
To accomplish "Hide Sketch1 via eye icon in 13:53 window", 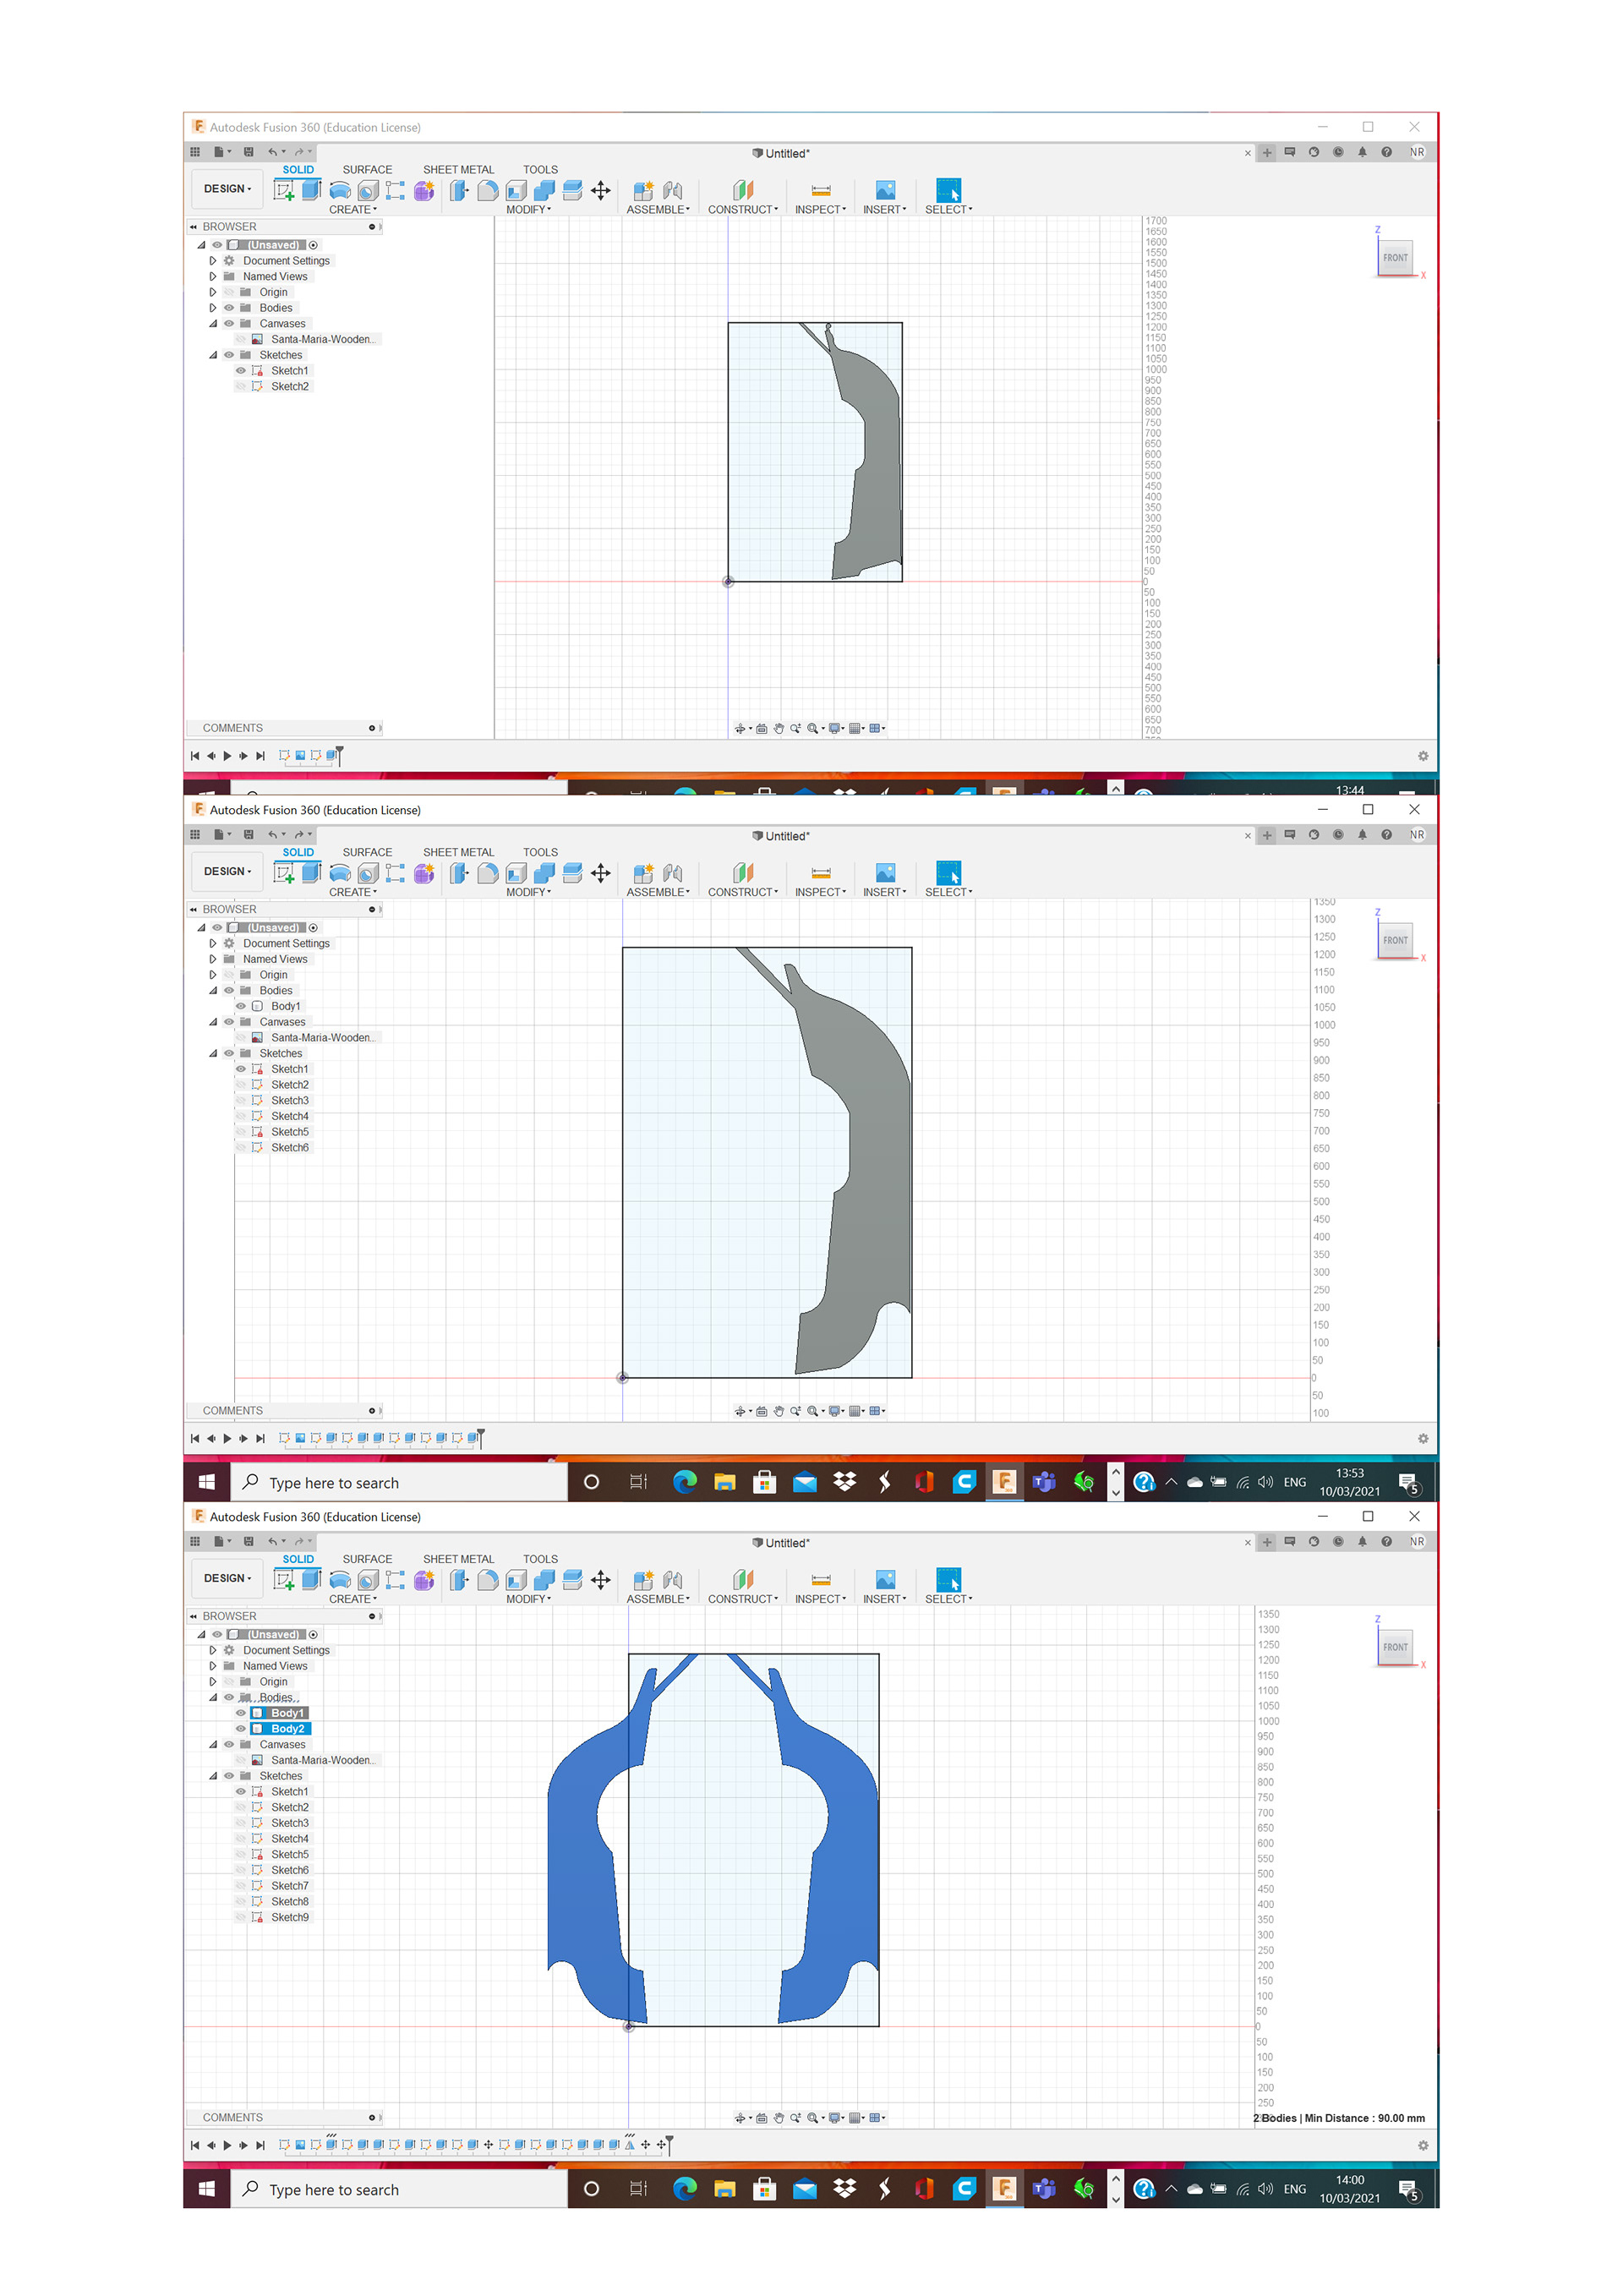I will (241, 1069).
